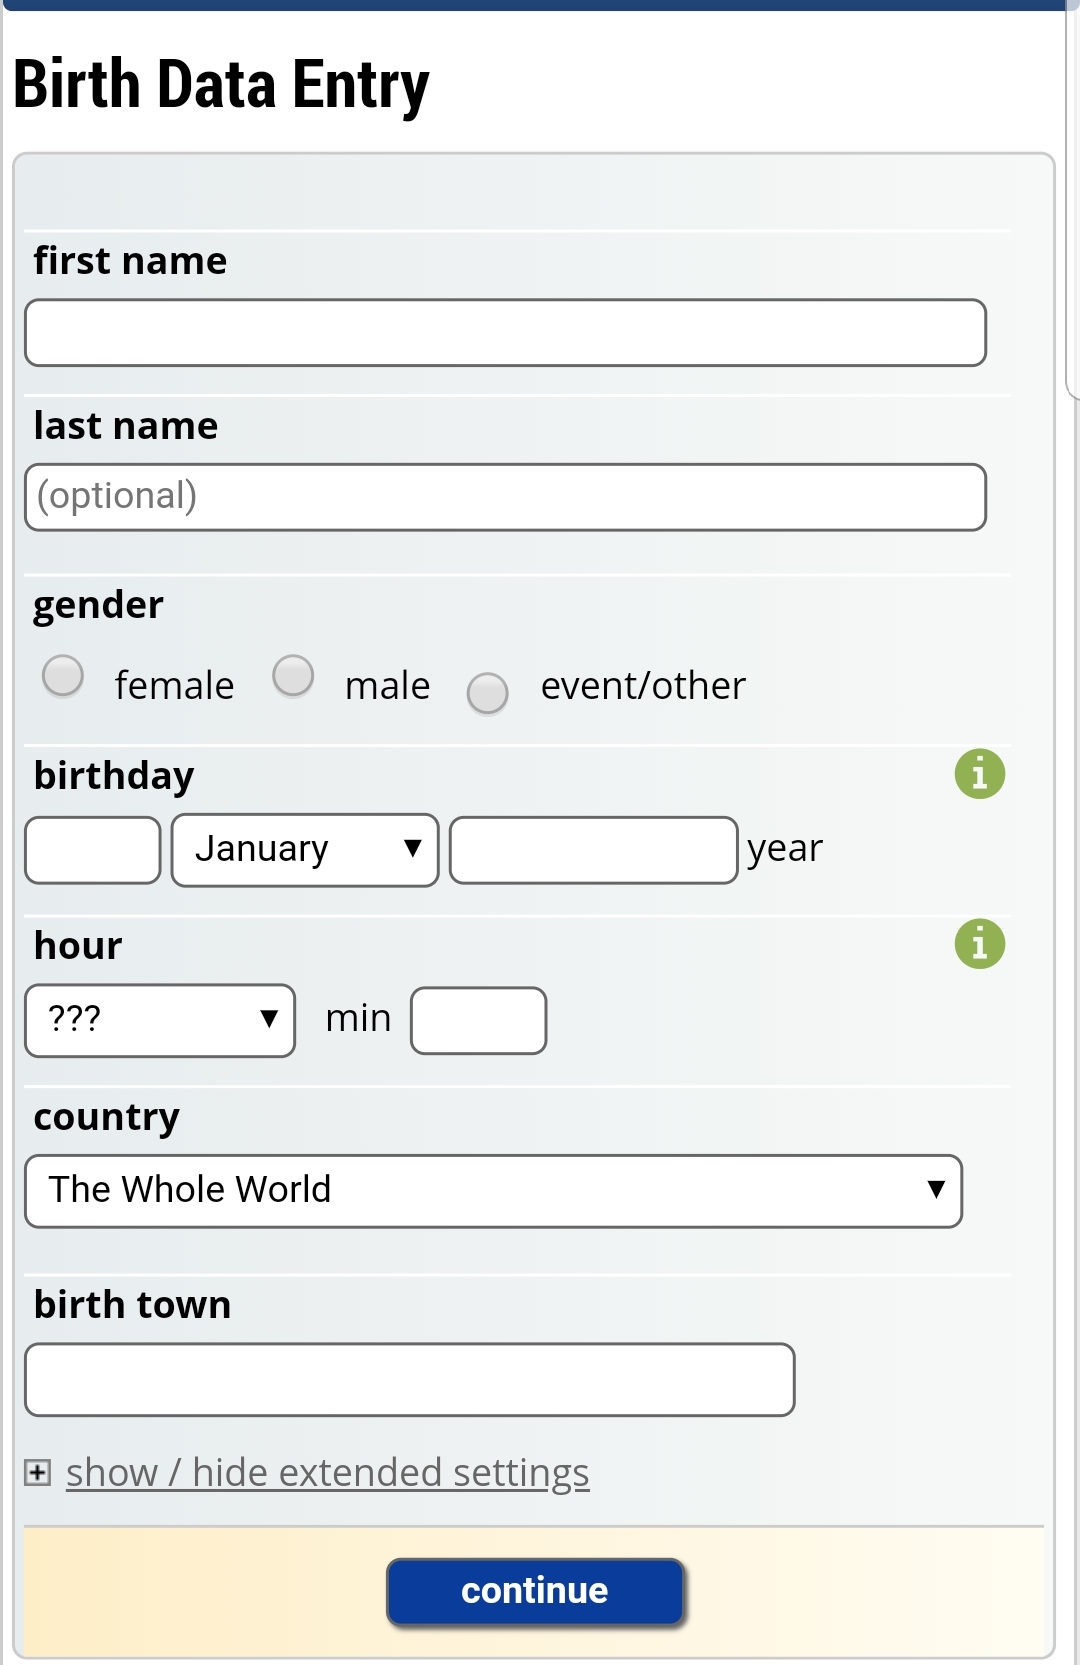The width and height of the screenshot is (1080, 1665).
Task: Select the female gender option
Action: click(x=63, y=675)
